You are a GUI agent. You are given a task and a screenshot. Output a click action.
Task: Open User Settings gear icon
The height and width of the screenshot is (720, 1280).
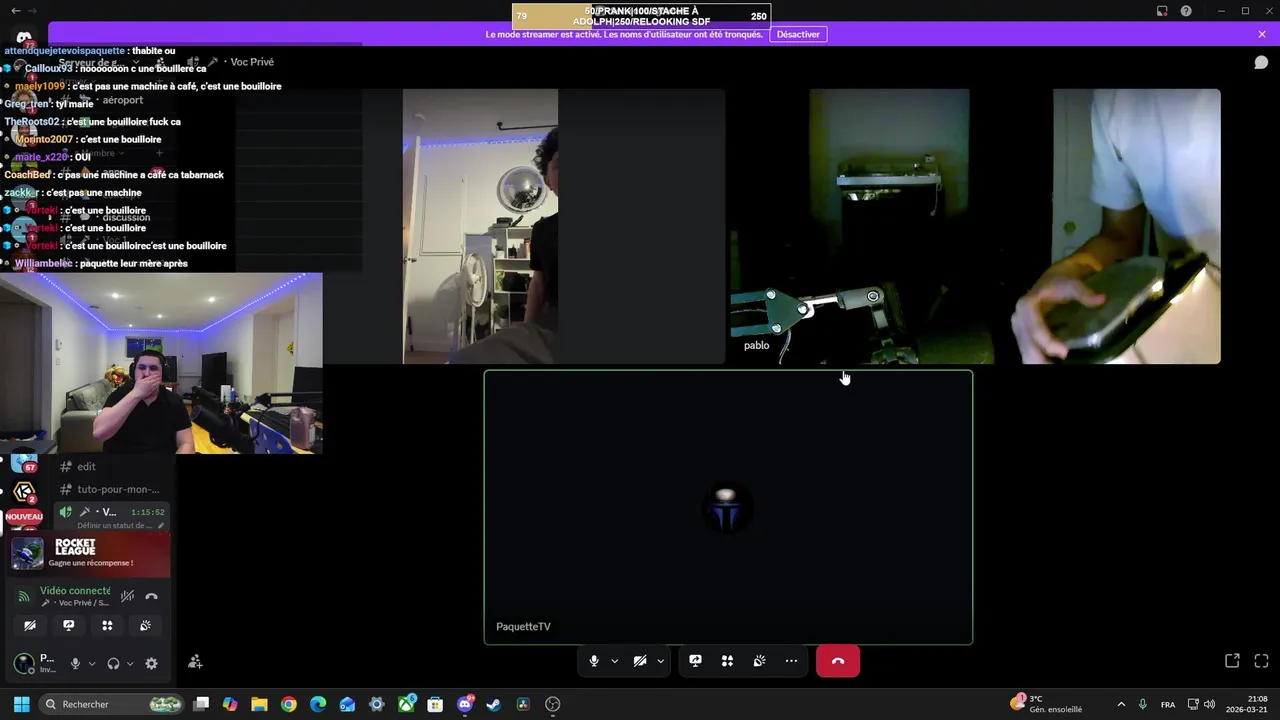(151, 663)
